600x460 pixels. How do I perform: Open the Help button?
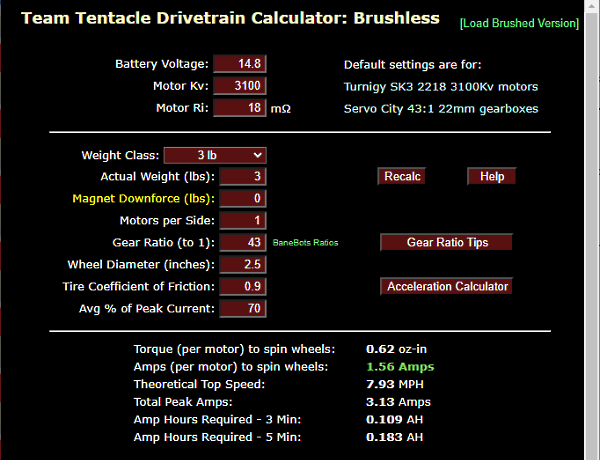[x=491, y=177]
